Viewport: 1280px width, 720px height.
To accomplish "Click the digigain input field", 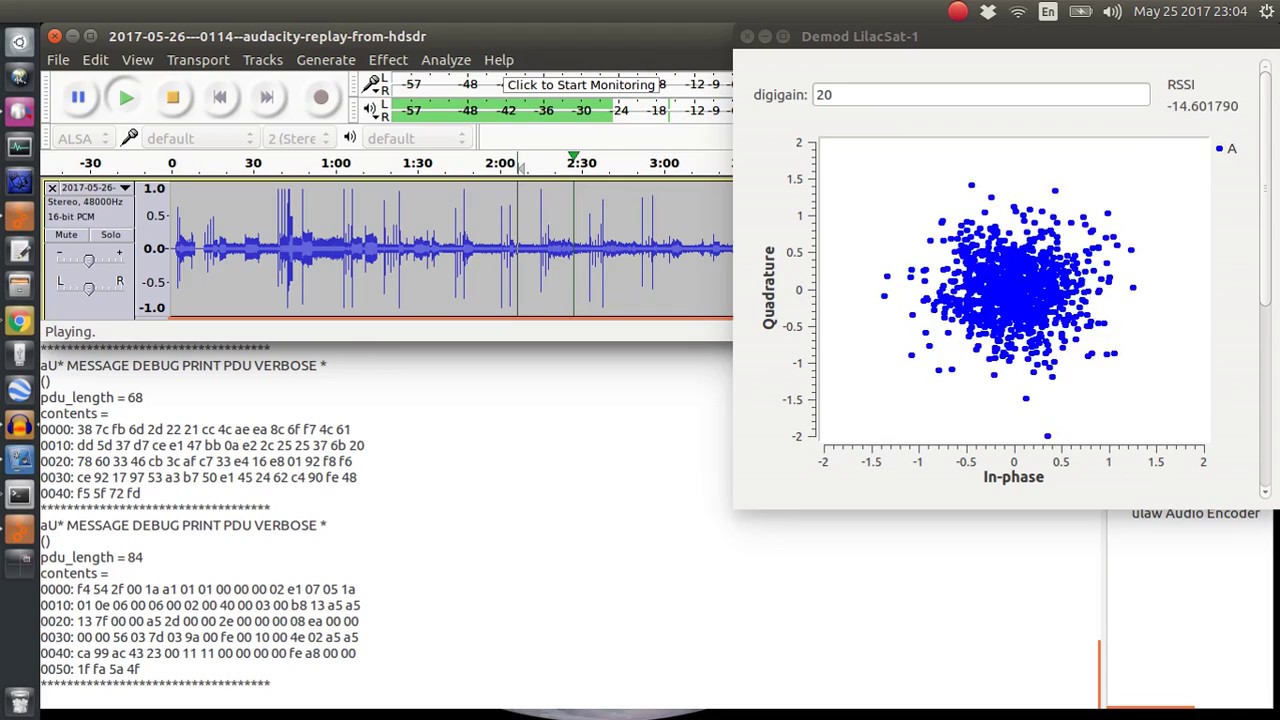I will point(980,95).
